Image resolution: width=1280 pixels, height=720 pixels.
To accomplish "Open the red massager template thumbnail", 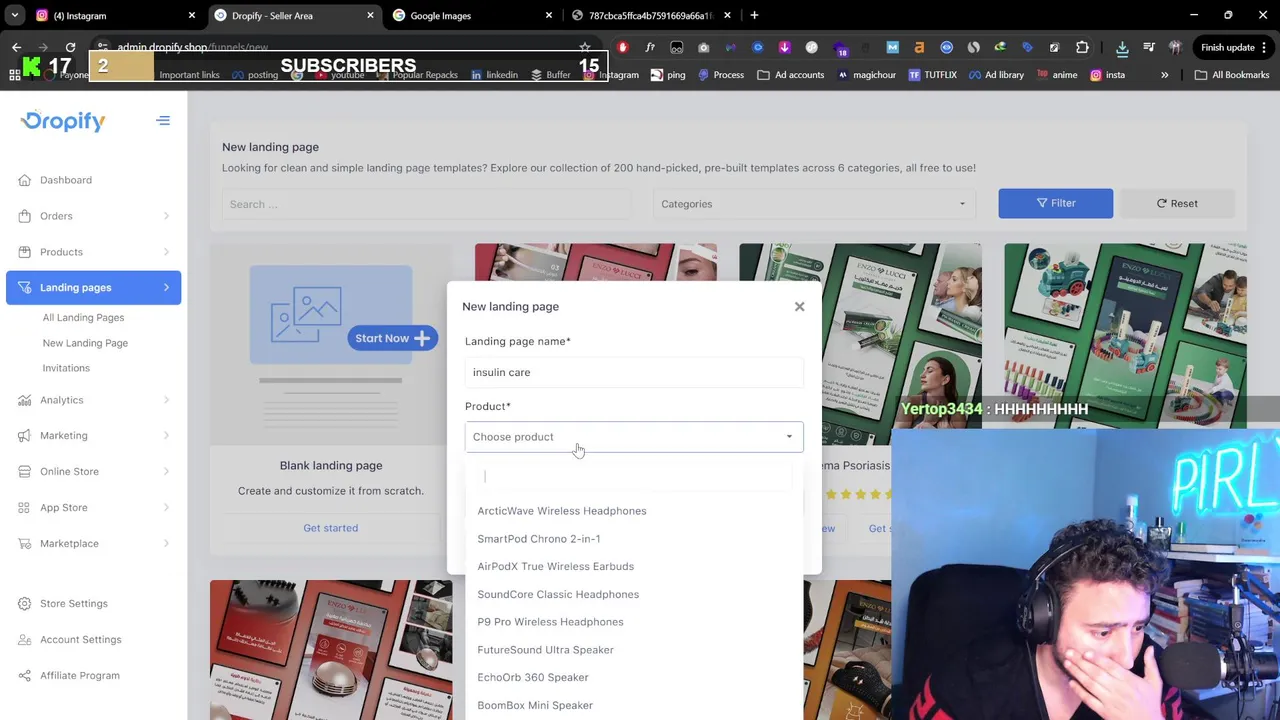I will (x=331, y=650).
